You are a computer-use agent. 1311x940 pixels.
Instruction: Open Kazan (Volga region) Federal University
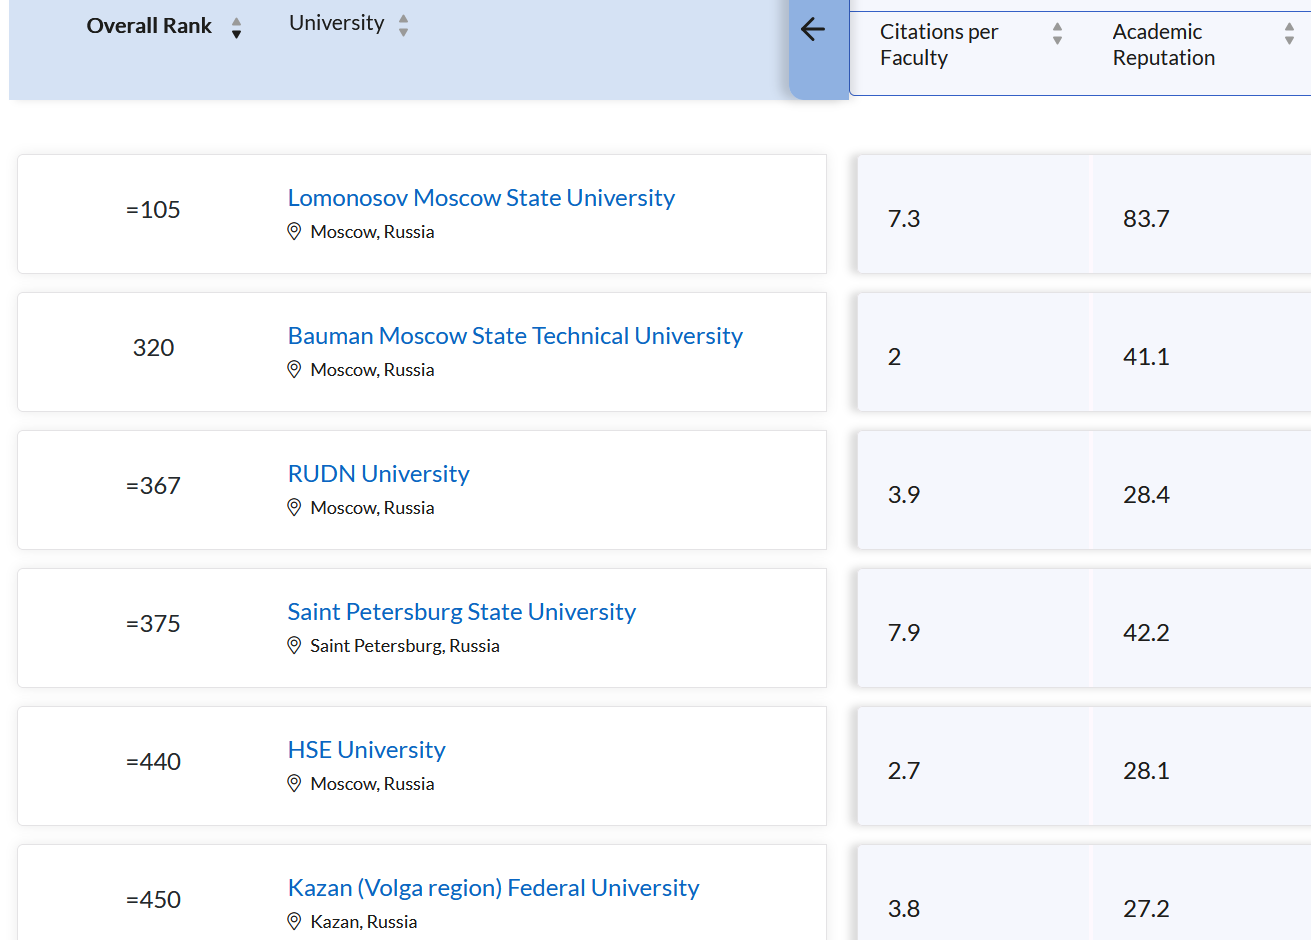point(493,888)
